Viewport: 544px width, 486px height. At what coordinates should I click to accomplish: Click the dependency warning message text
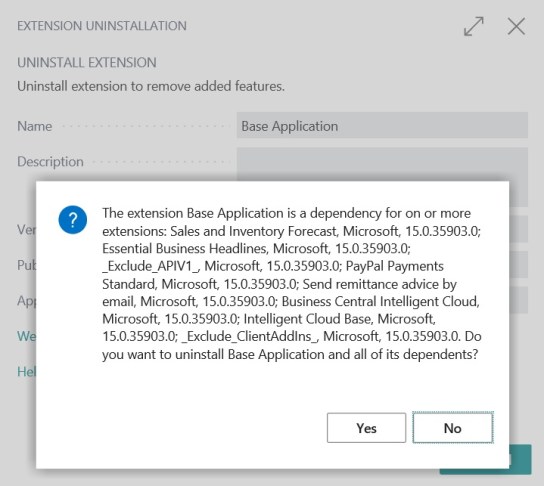[x=291, y=283]
